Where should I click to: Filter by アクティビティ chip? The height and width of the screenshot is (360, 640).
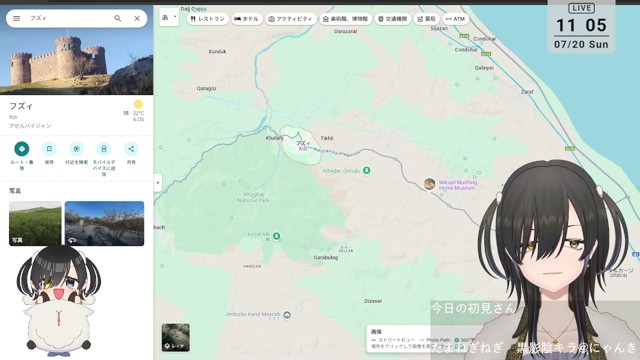point(291,19)
